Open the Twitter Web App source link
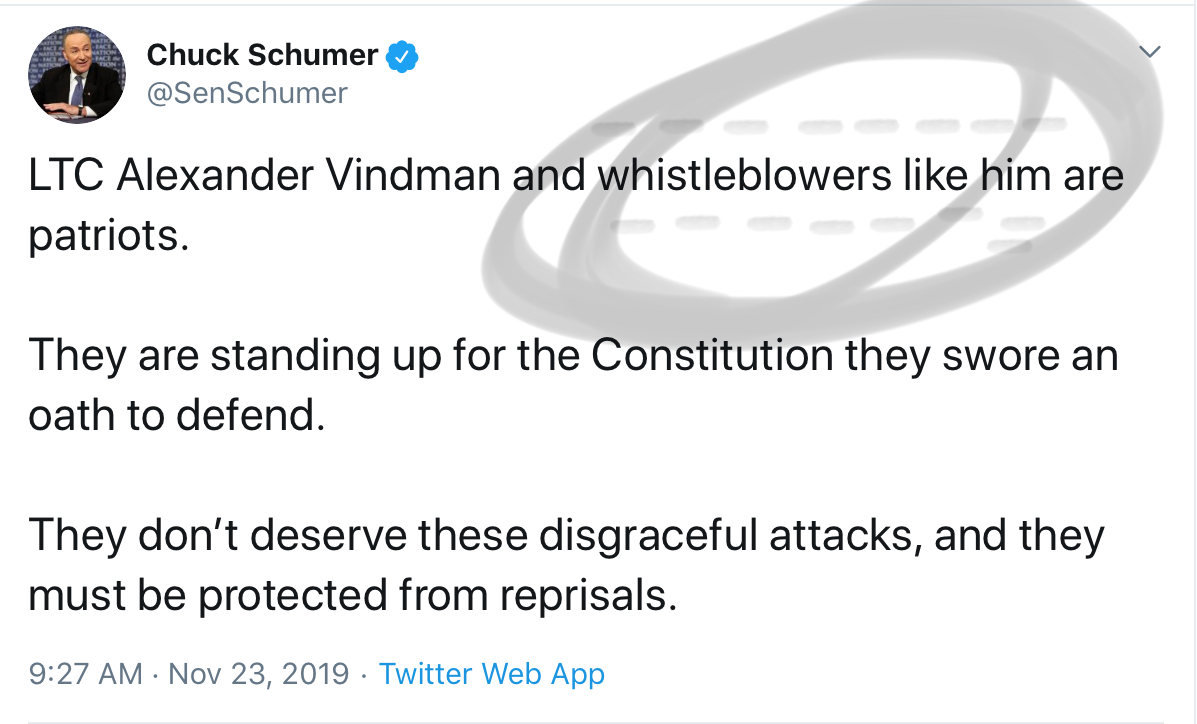Screen dimensions: 1197x724 tap(492, 673)
